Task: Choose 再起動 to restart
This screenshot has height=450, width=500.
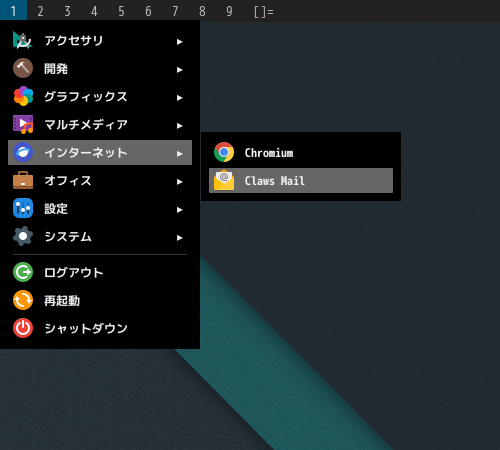Action: (100, 300)
